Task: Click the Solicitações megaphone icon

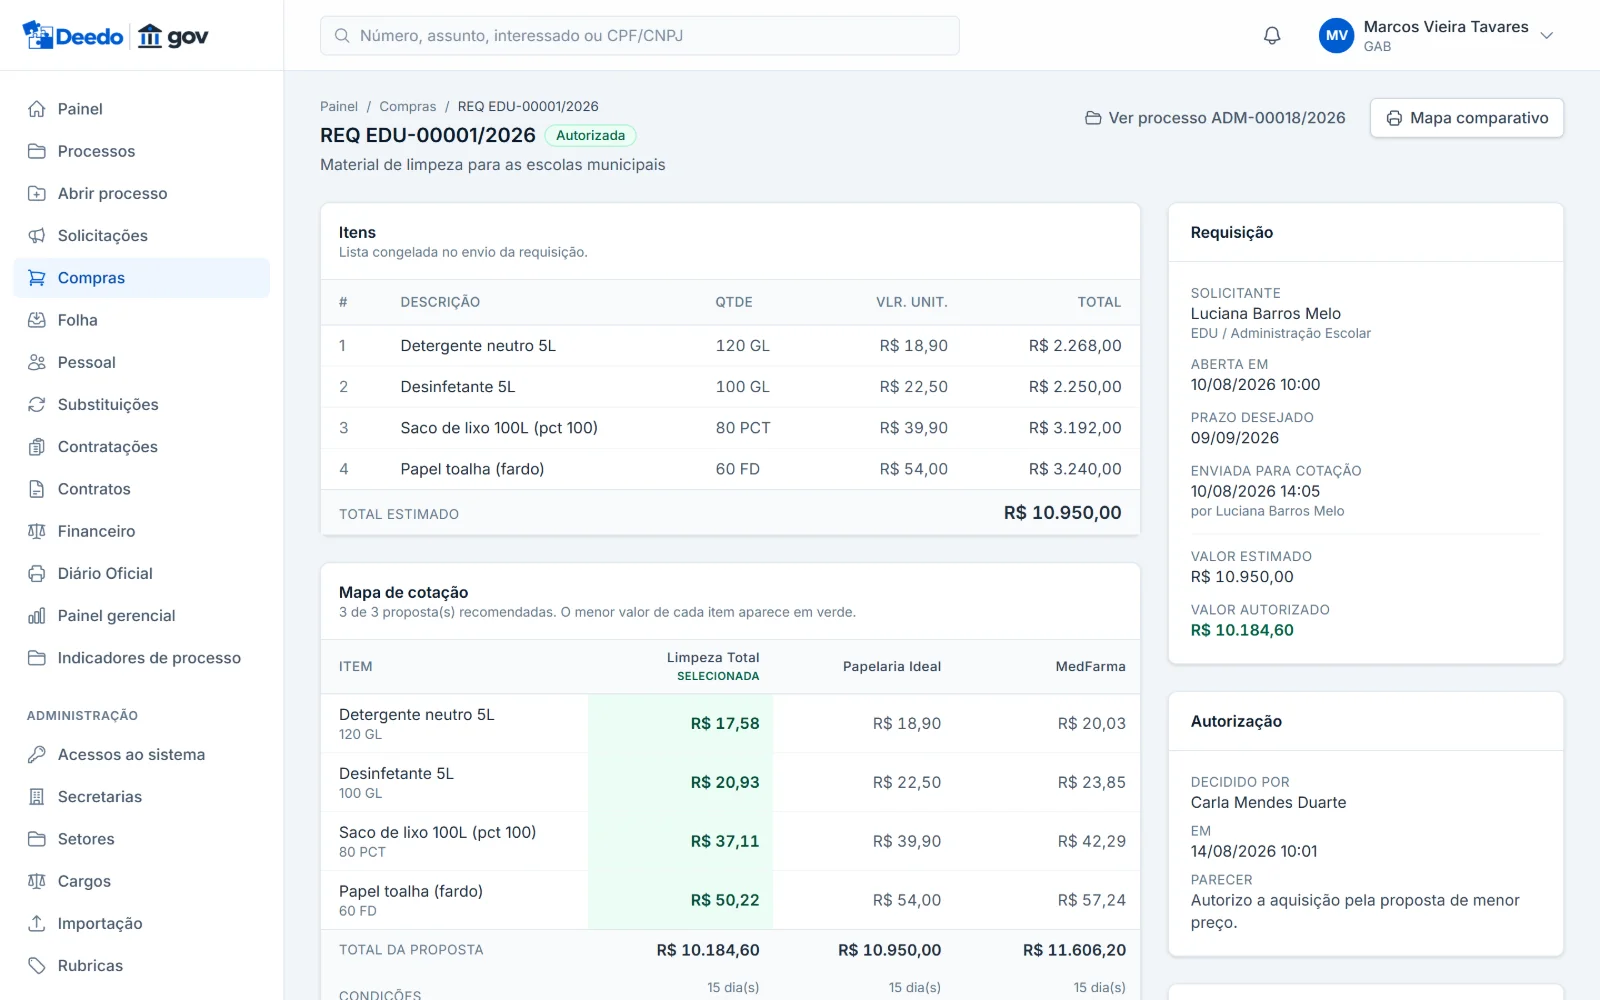Action: (37, 235)
